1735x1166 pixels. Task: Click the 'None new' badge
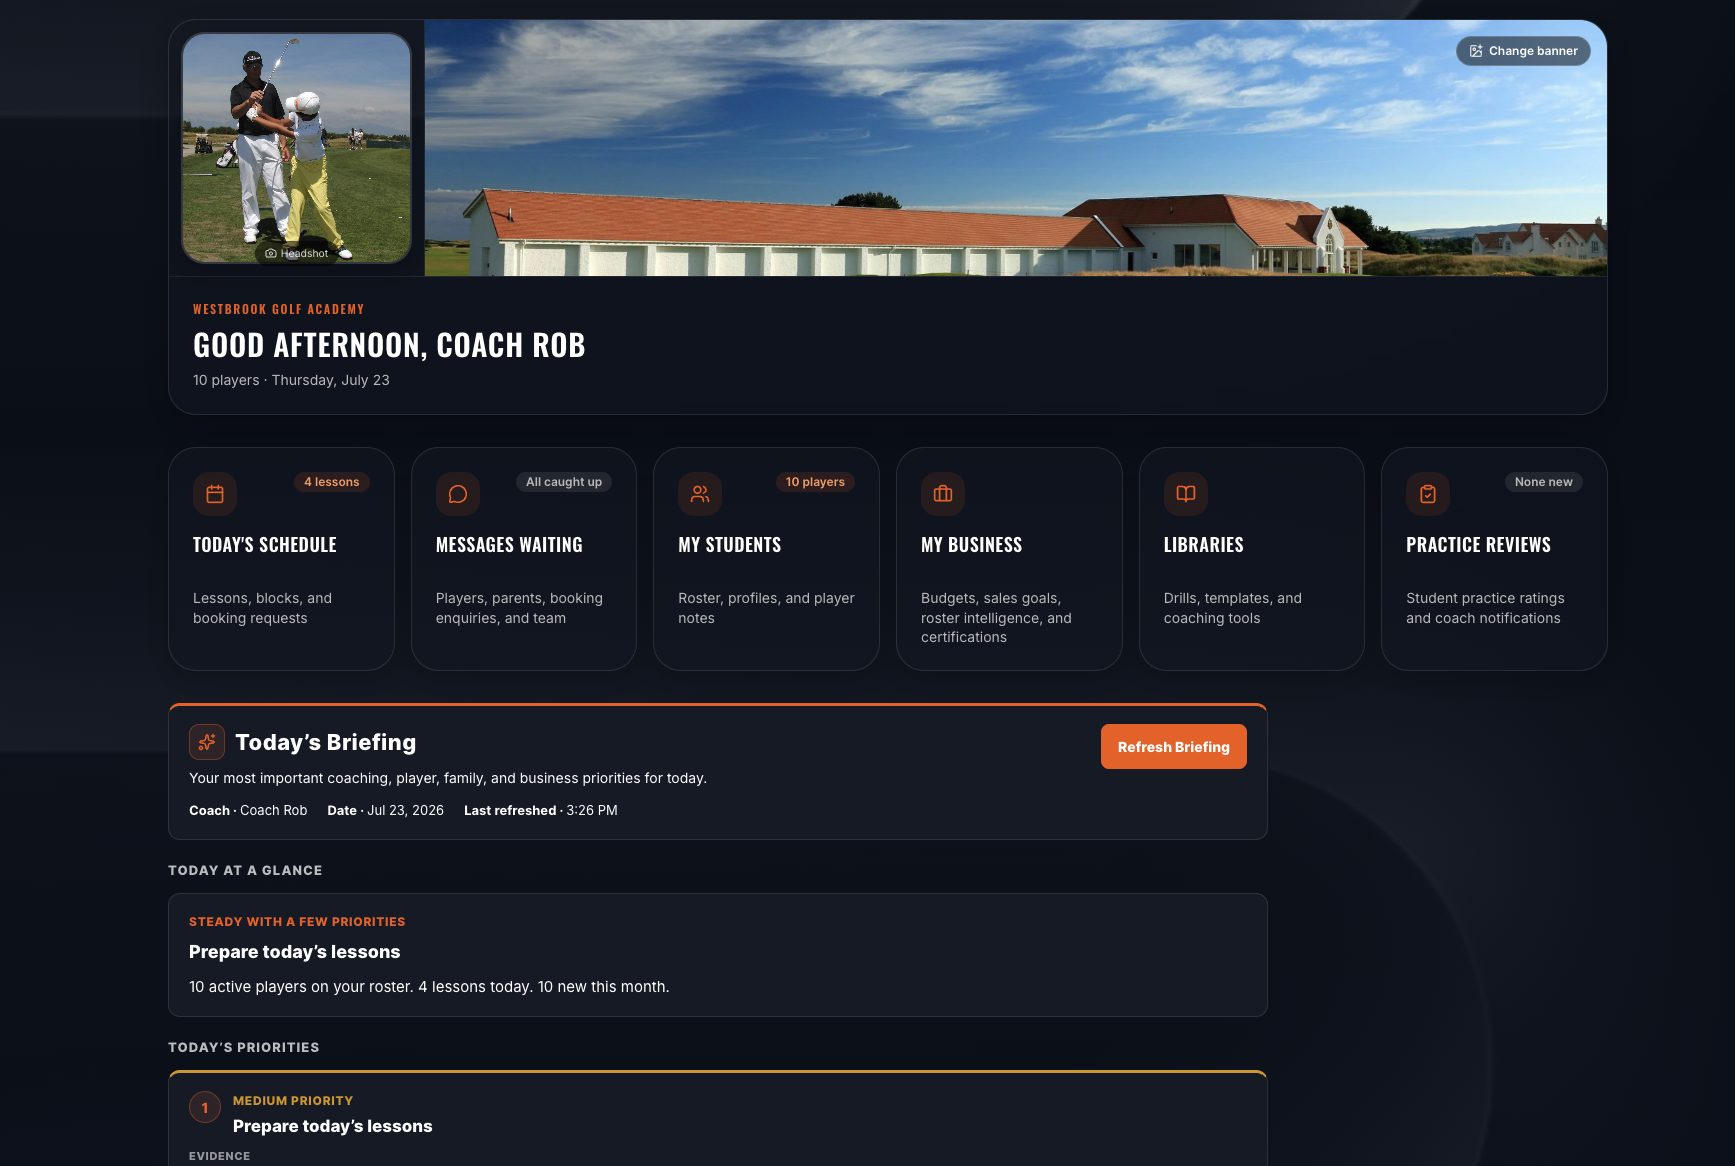[x=1544, y=482]
